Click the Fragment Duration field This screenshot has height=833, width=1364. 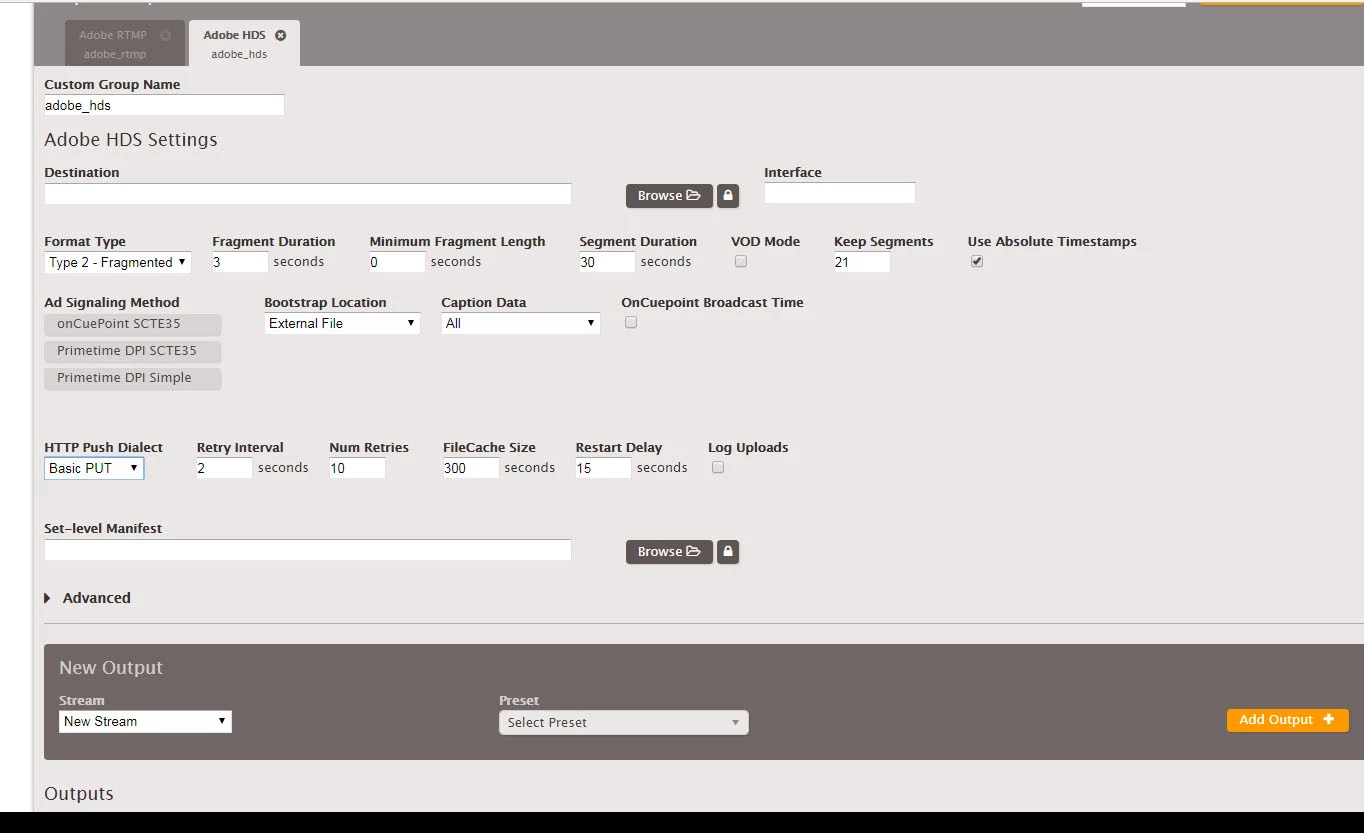pos(240,262)
